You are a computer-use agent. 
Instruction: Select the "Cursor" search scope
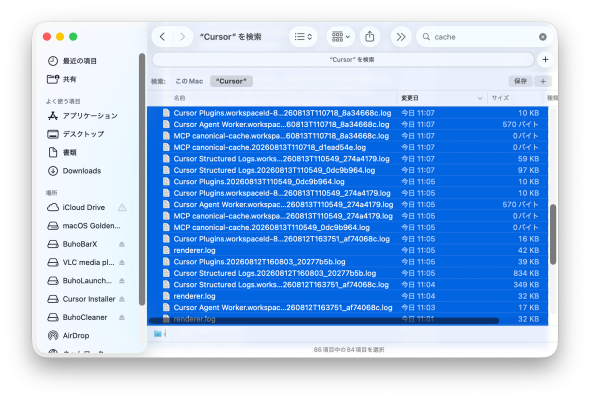231,81
